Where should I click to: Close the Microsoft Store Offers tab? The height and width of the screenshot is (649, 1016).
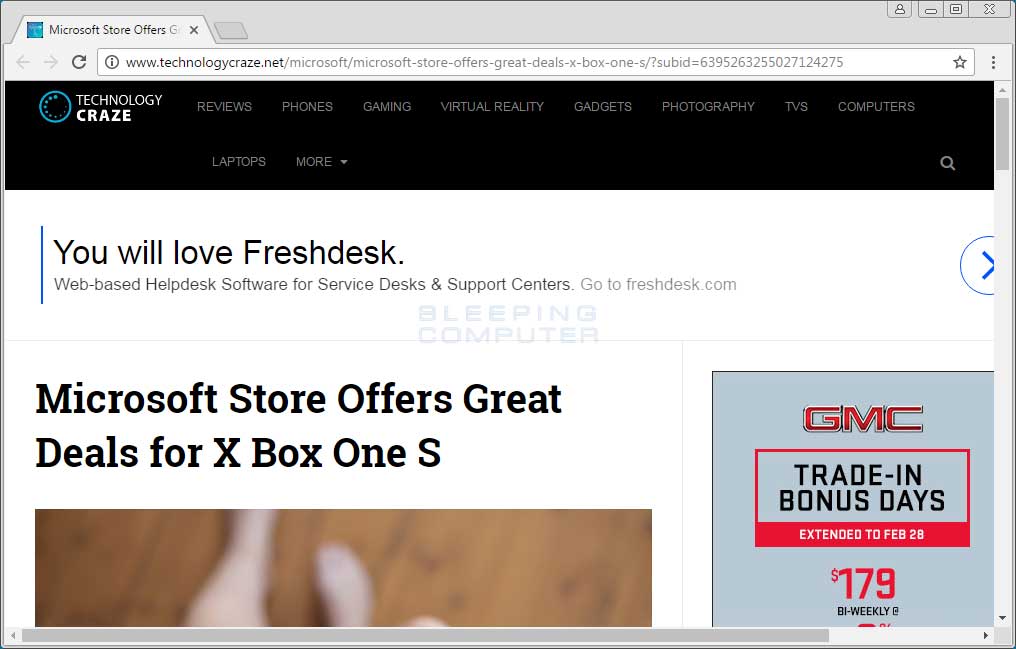tap(194, 30)
